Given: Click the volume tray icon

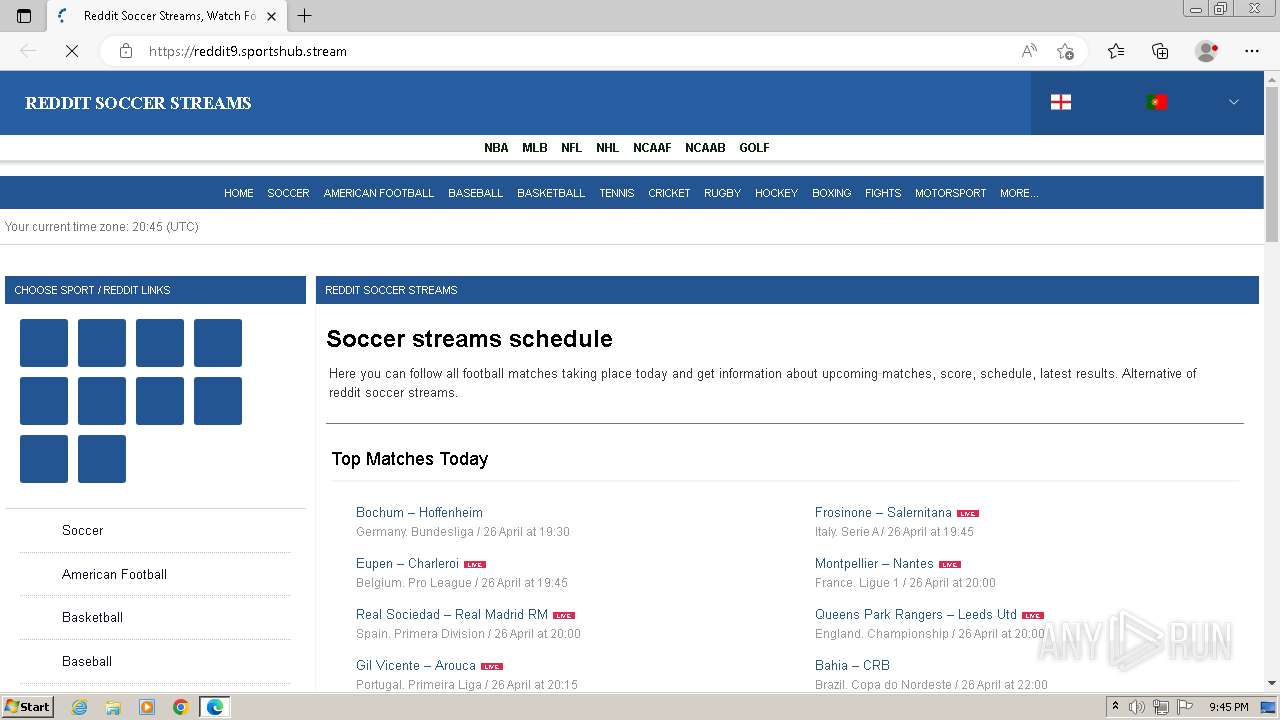Looking at the screenshot, I should (x=1137, y=707).
